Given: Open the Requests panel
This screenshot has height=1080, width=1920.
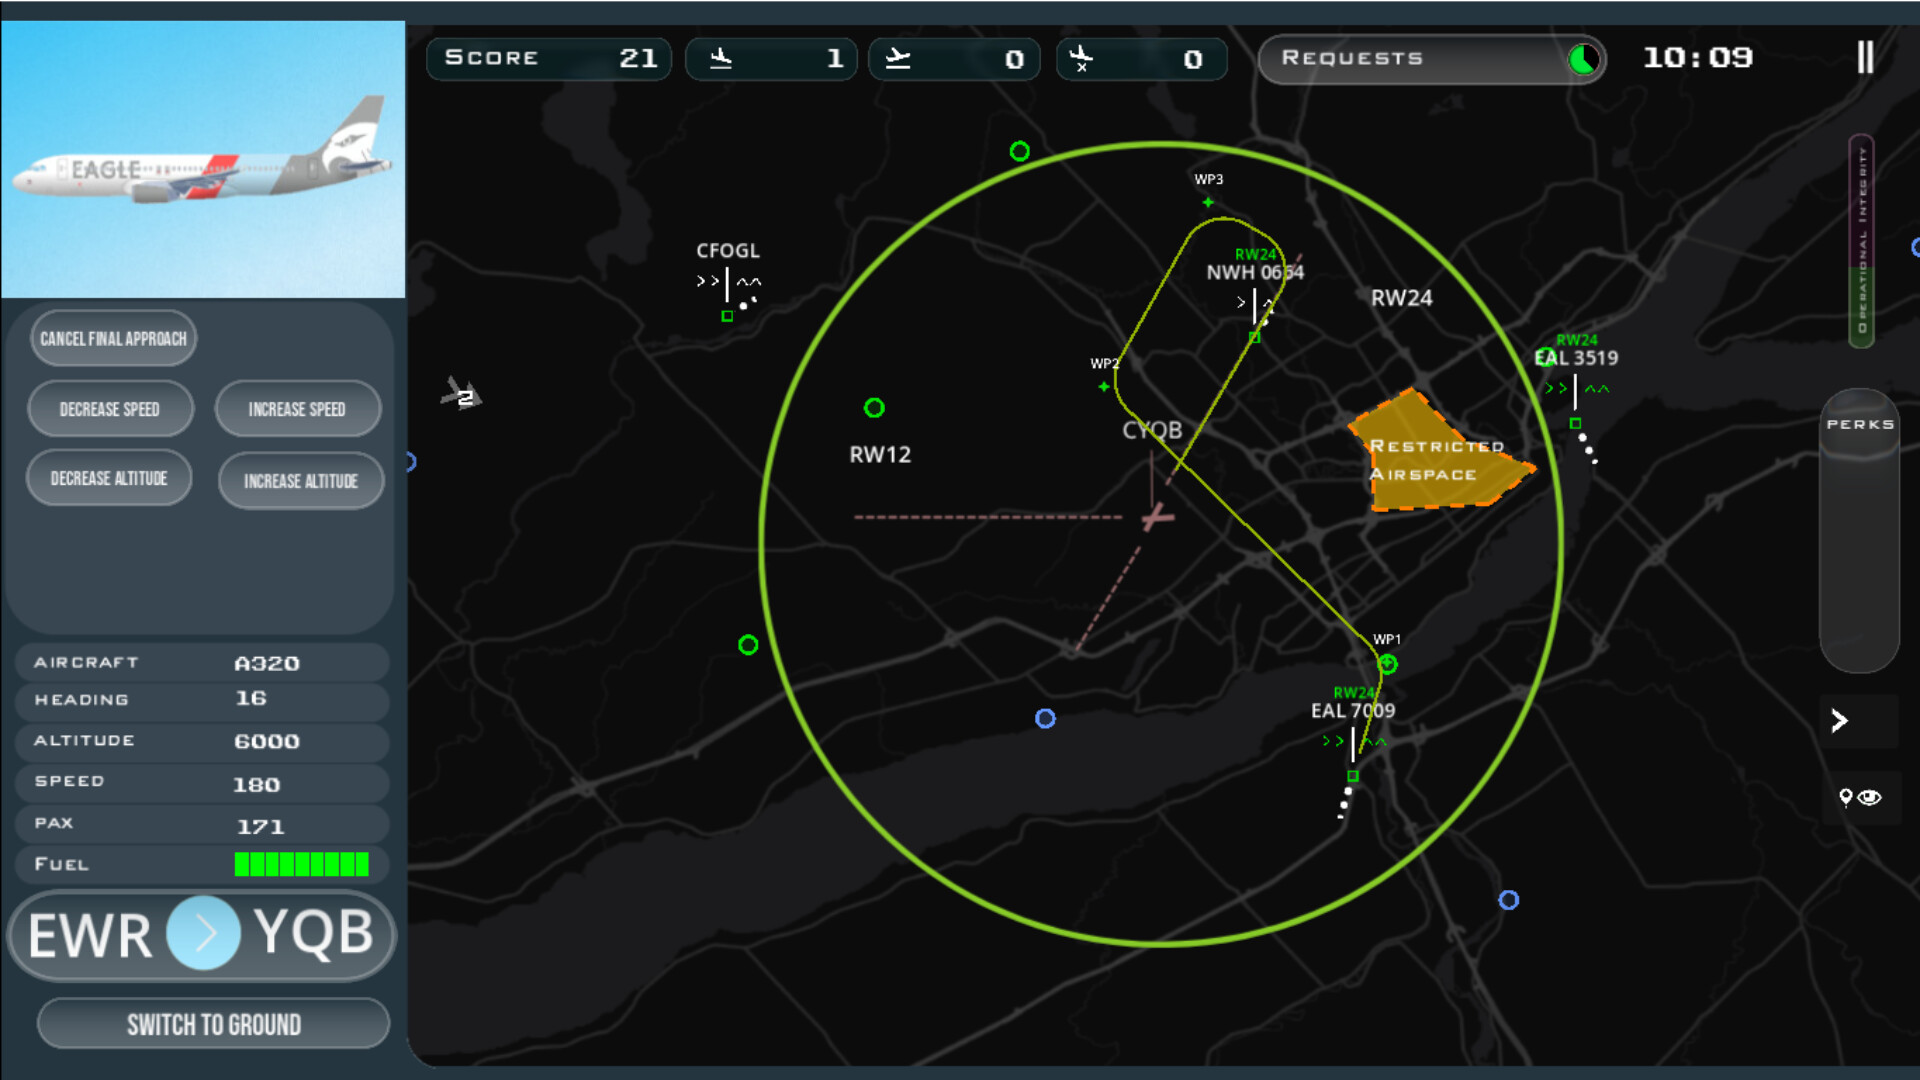Looking at the screenshot, I should [1431, 58].
